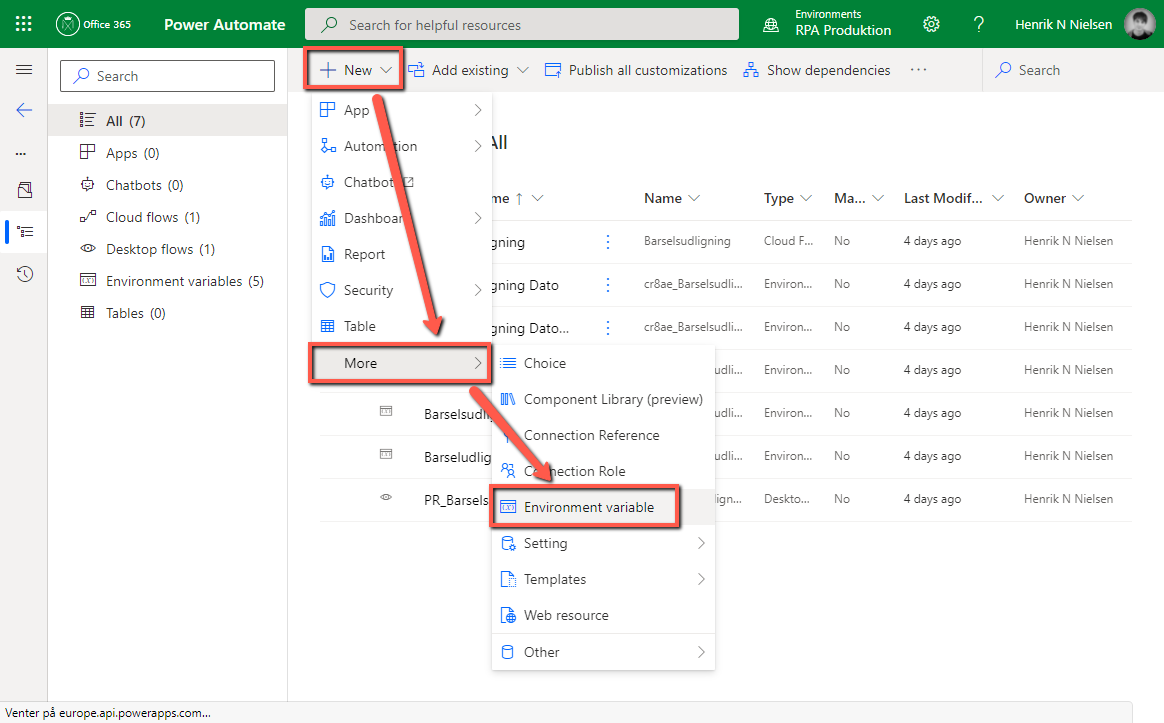Open the left rail ellipsis menu
The width and height of the screenshot is (1164, 723).
(21, 154)
